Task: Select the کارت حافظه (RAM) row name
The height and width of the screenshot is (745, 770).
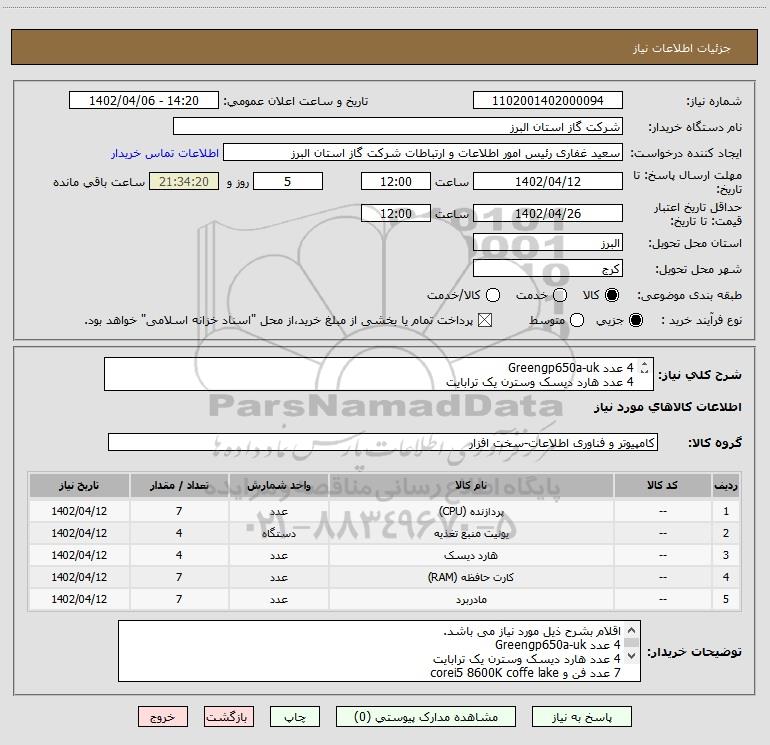Action: pos(471,578)
